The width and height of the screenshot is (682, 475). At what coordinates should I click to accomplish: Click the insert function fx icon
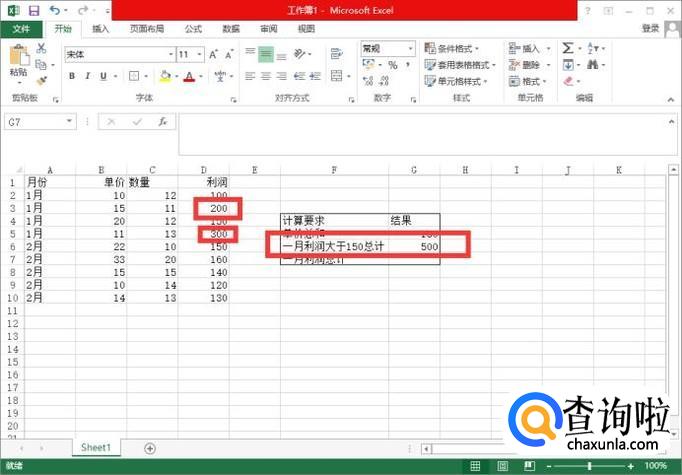tap(163, 122)
